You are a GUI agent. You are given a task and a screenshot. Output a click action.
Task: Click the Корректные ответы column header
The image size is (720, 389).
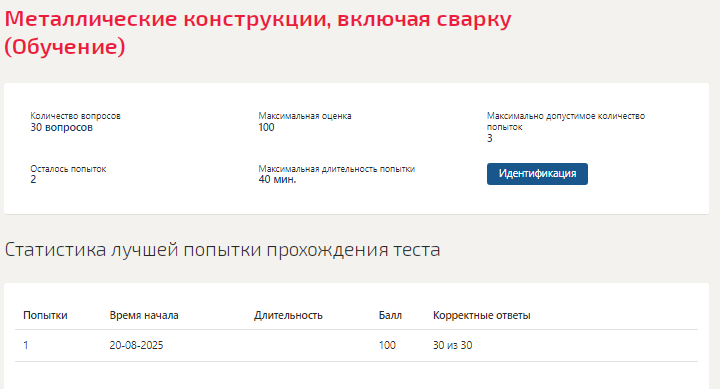point(482,315)
